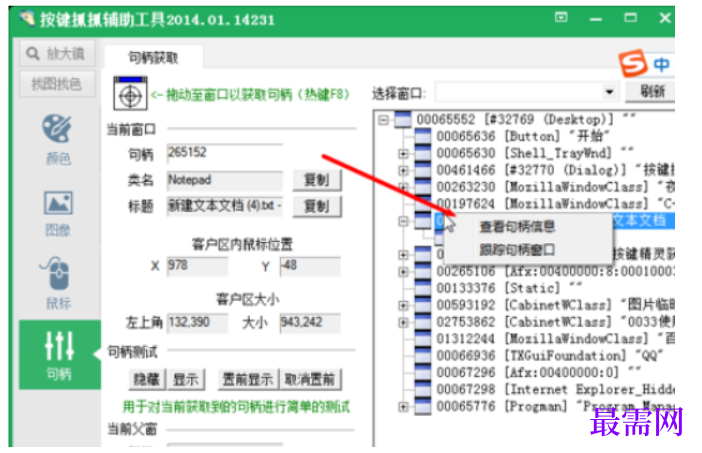The height and width of the screenshot is (453, 702).
Task: Click 复制 button next to Notepad class
Action: [x=317, y=180]
